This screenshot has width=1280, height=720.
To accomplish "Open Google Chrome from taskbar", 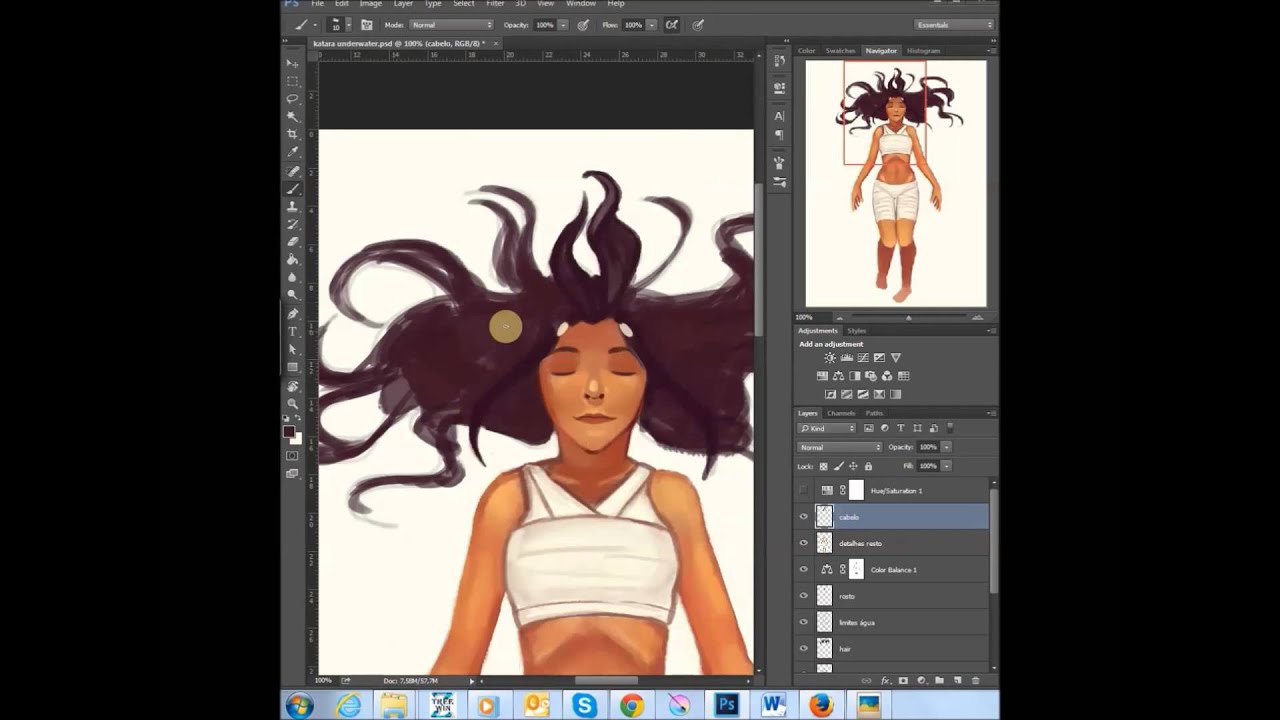I will coord(631,706).
